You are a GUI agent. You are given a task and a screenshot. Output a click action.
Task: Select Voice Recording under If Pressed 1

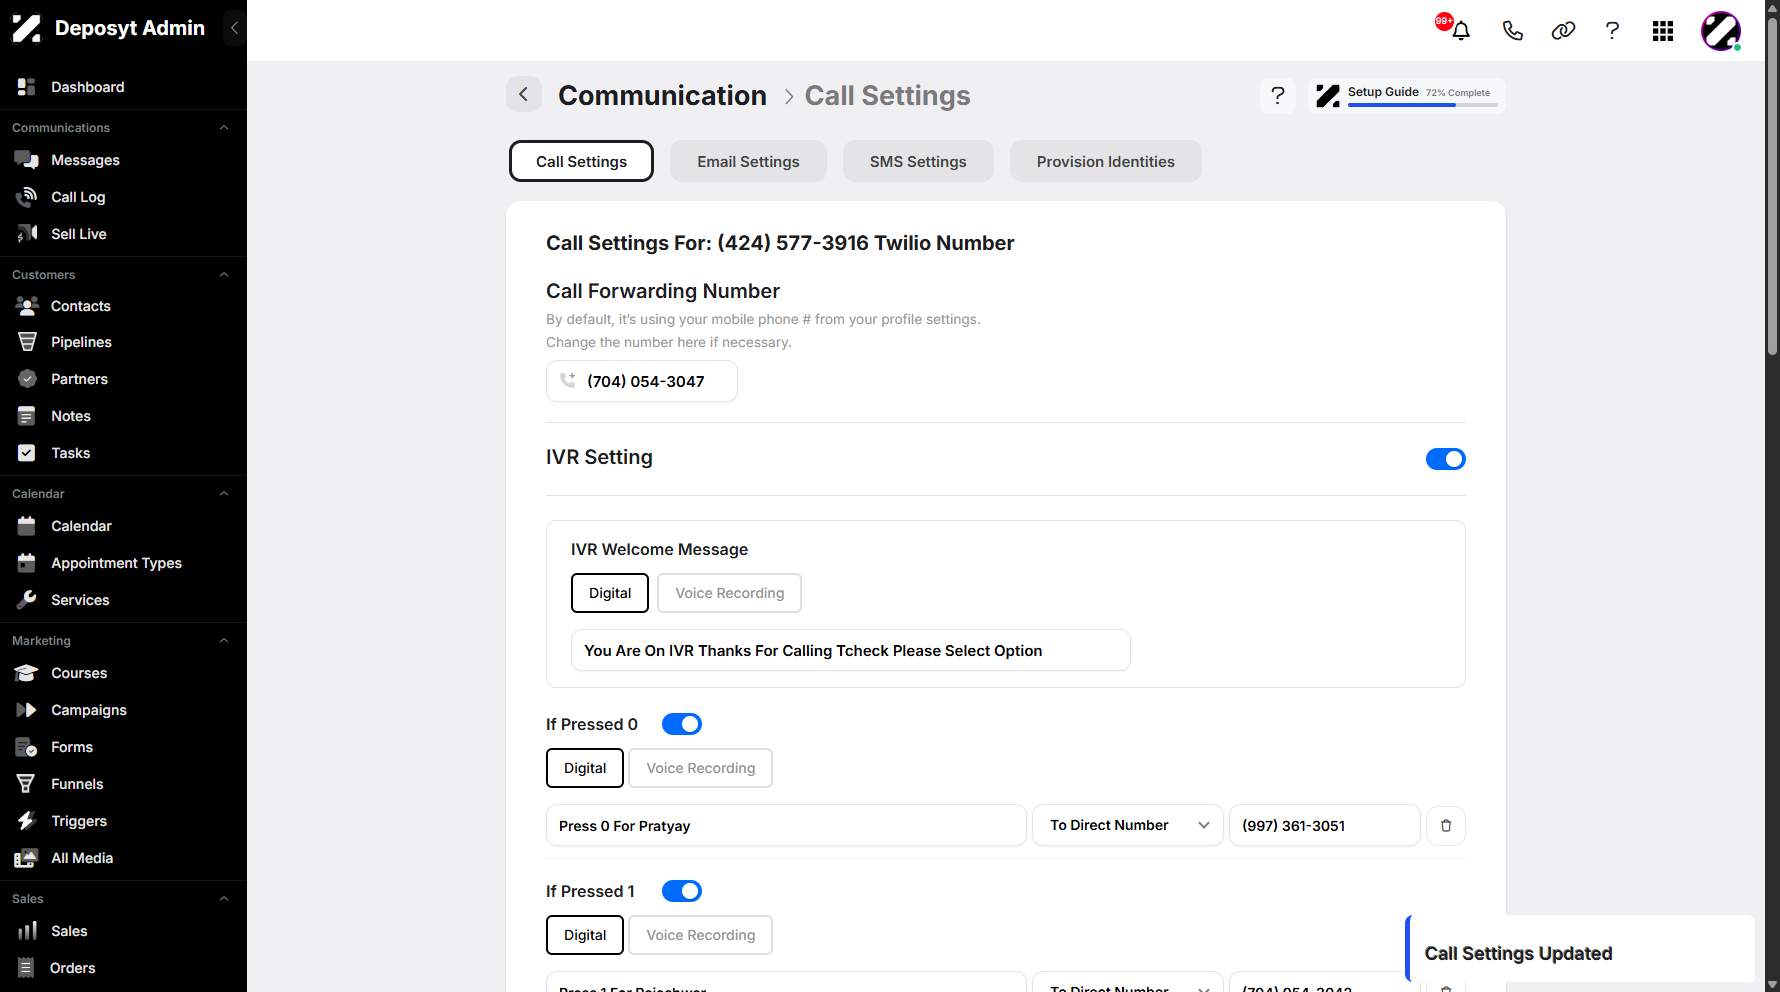(700, 935)
